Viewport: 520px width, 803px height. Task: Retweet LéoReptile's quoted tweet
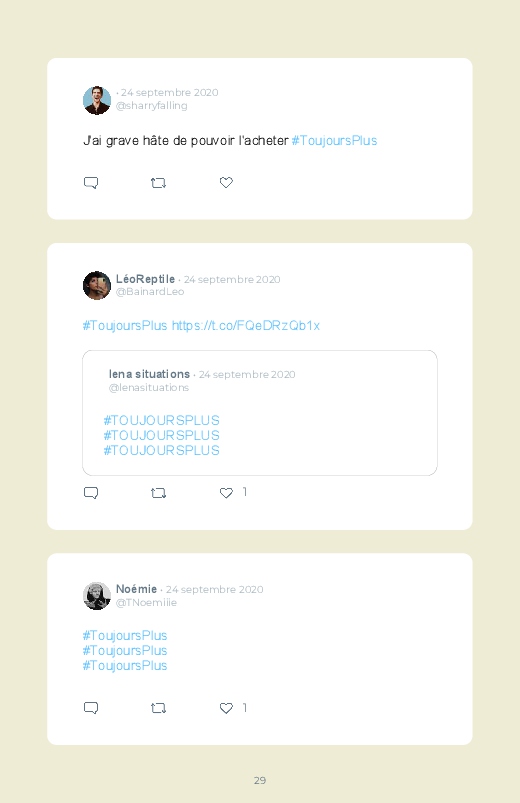click(x=158, y=493)
